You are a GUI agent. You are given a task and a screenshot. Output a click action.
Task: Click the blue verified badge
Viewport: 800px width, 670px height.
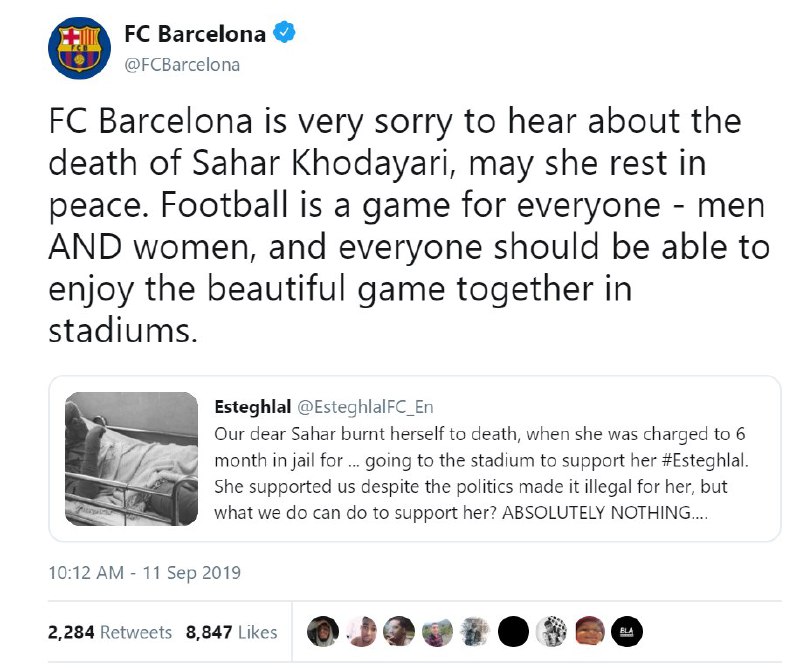[285, 34]
